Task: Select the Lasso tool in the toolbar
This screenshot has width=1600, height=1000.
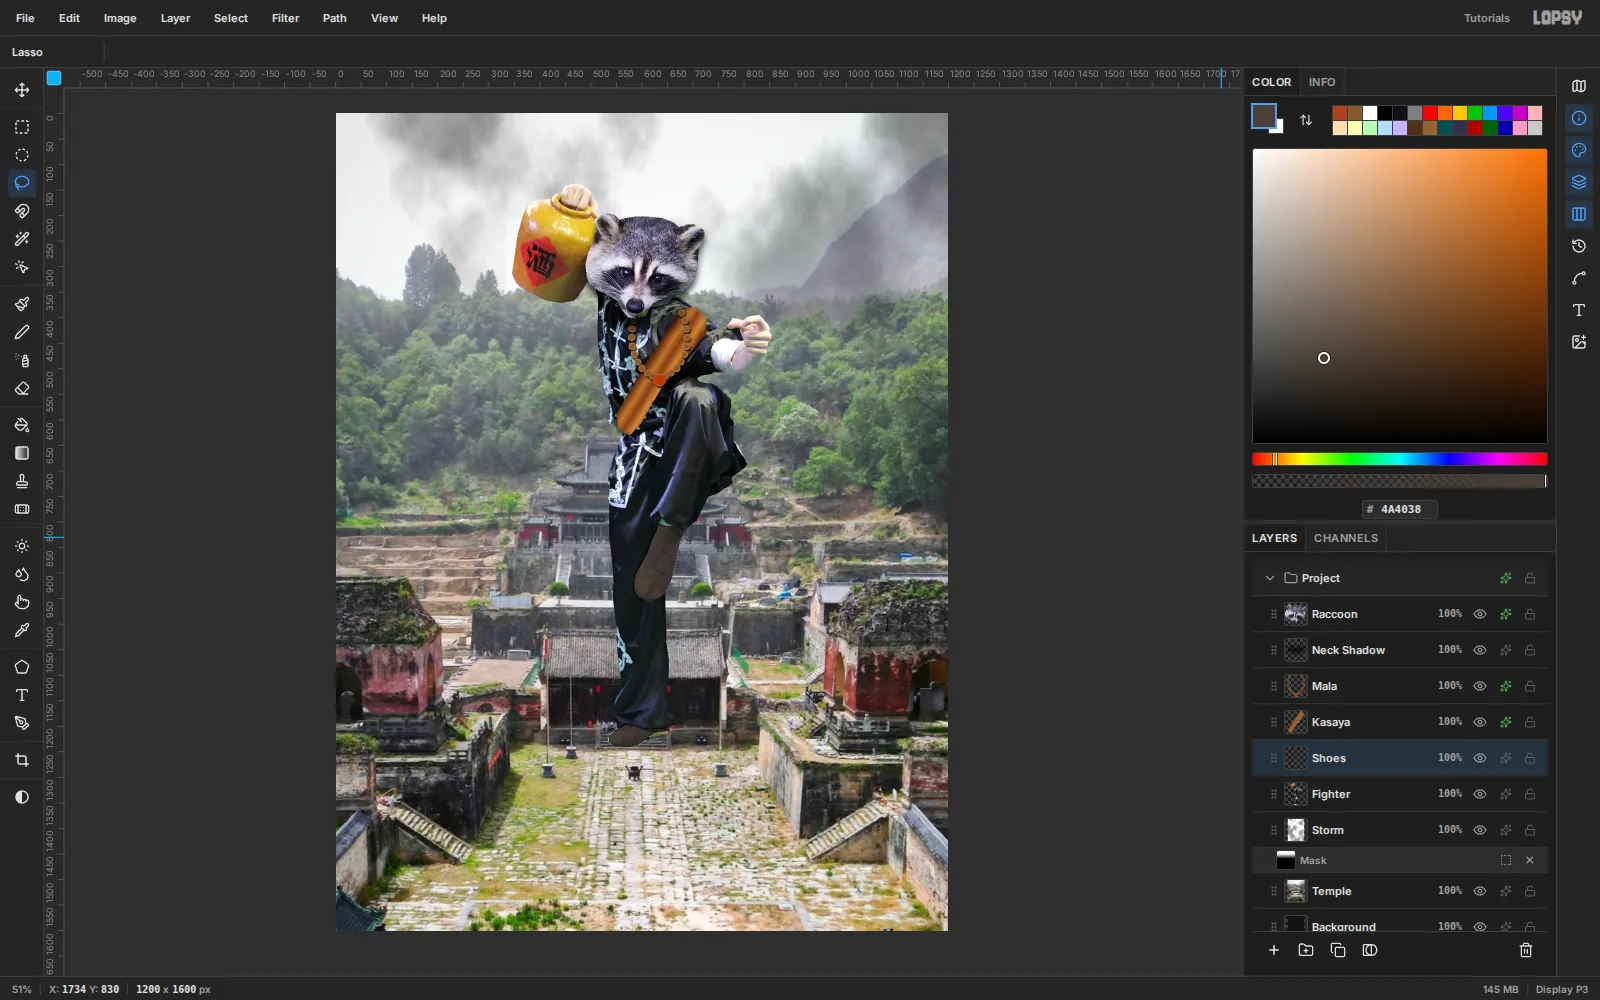Action: [x=22, y=183]
